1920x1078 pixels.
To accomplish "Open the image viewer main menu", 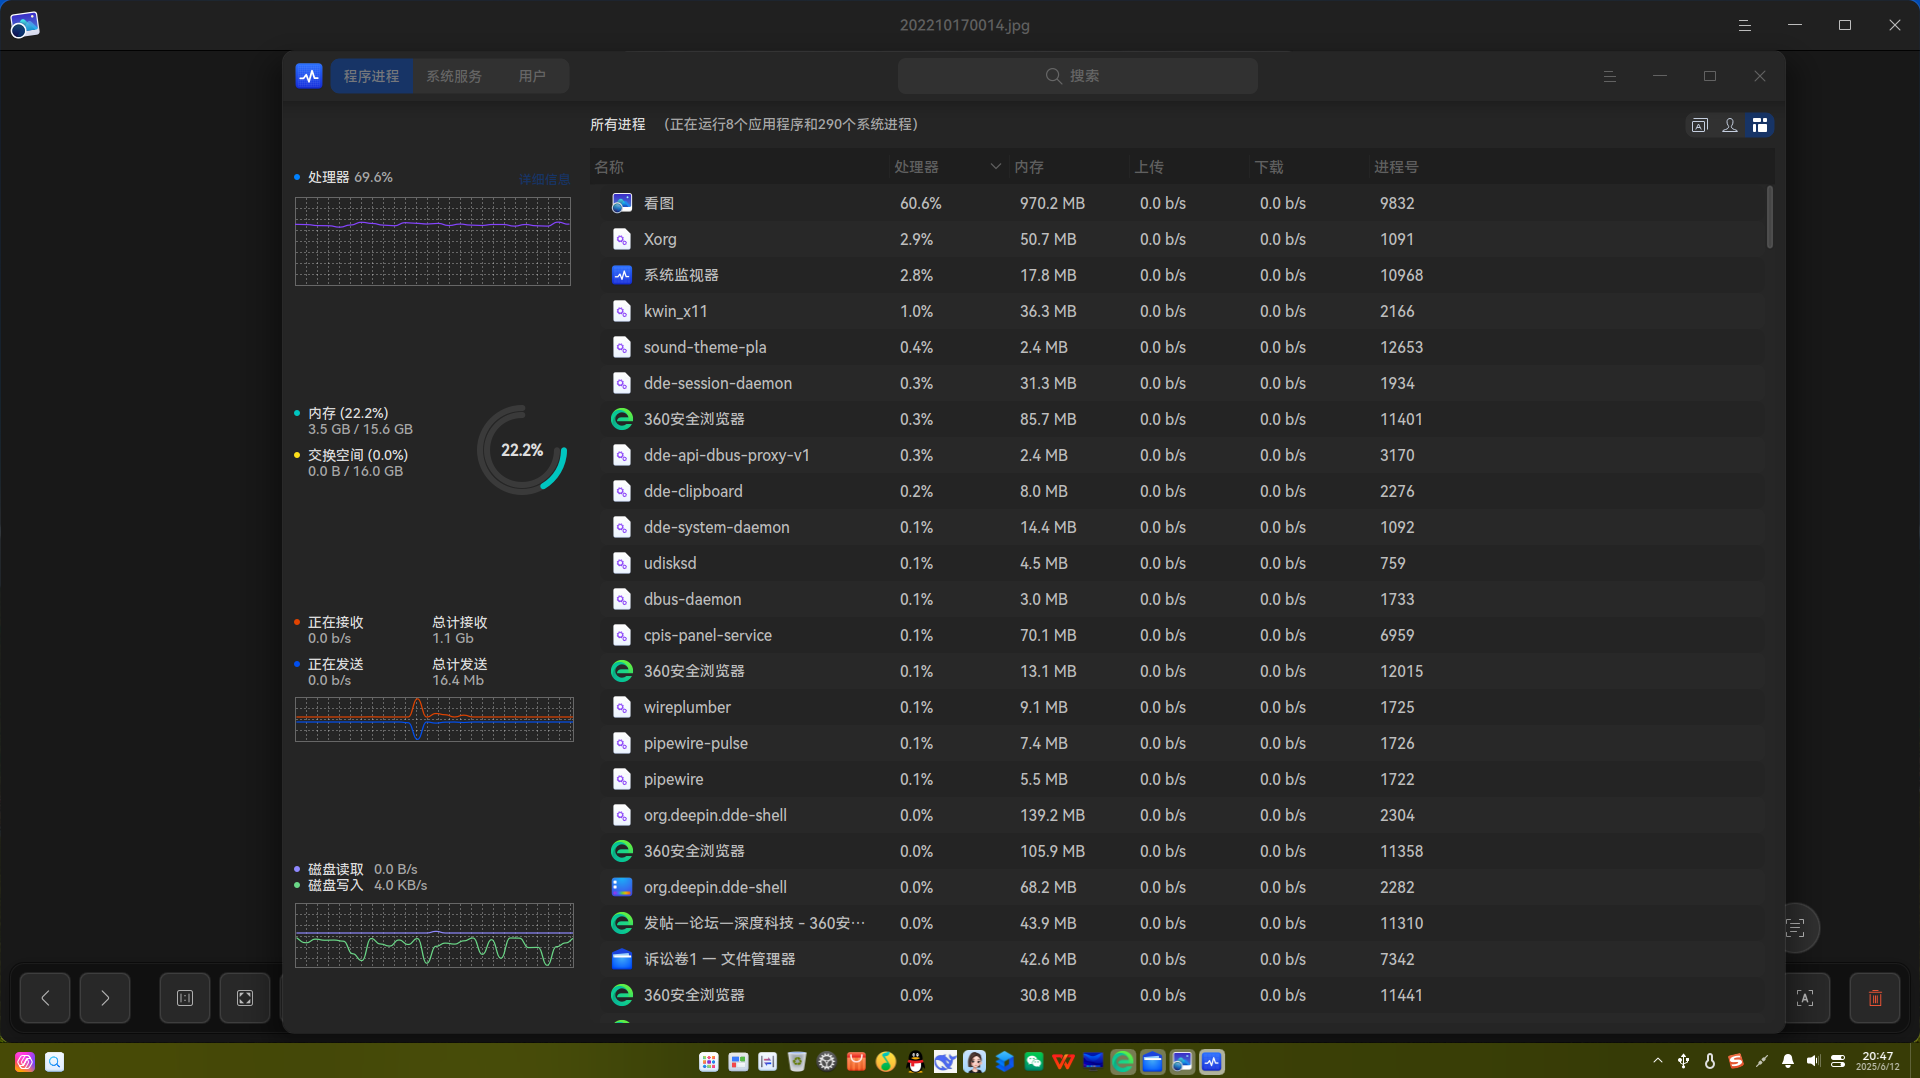I will tap(1745, 25).
